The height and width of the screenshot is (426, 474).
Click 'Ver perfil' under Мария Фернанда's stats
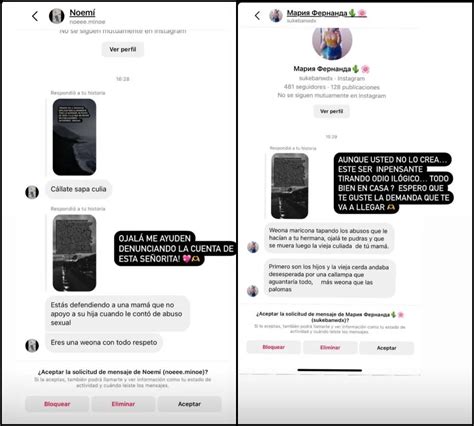point(331,111)
